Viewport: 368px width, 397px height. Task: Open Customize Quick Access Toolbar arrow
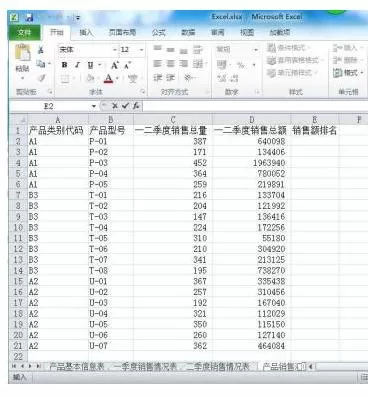[x=77, y=18]
